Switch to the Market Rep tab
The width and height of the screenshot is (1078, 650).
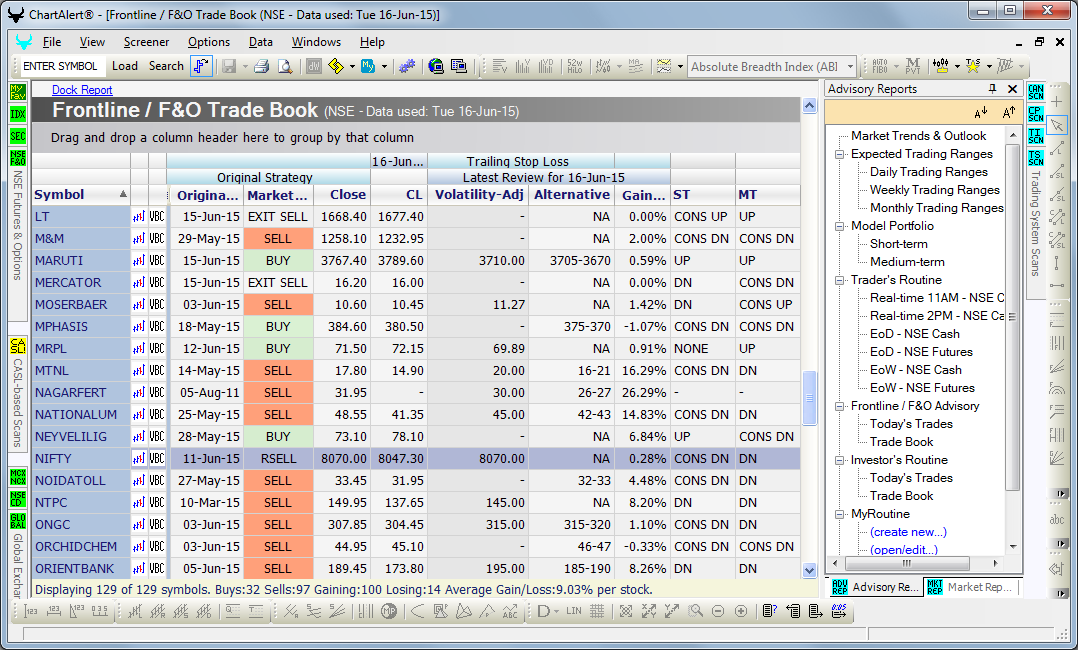[971, 587]
